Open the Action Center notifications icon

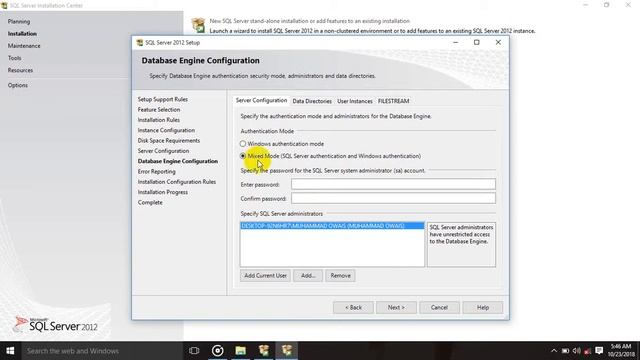pyautogui.click(x=599, y=351)
